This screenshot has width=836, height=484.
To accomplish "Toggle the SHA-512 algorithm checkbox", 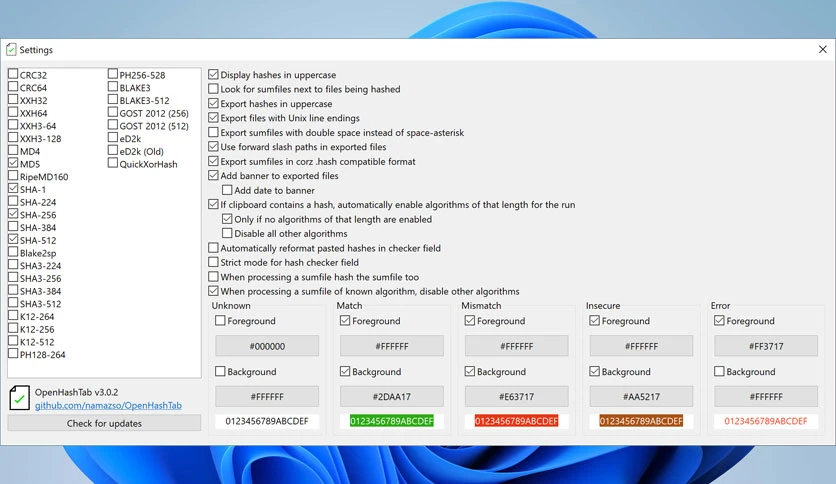I will (x=13, y=240).
